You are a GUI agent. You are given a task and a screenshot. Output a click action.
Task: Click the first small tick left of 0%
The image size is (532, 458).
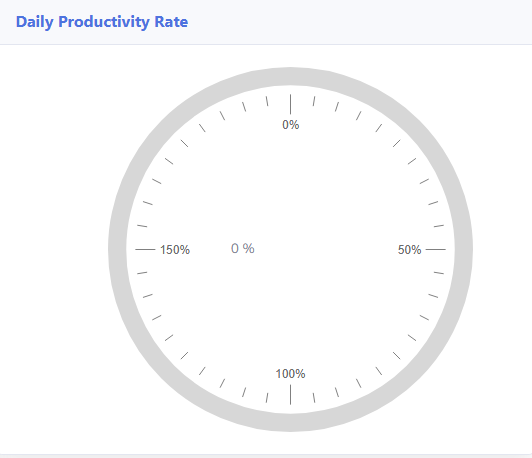point(267,101)
